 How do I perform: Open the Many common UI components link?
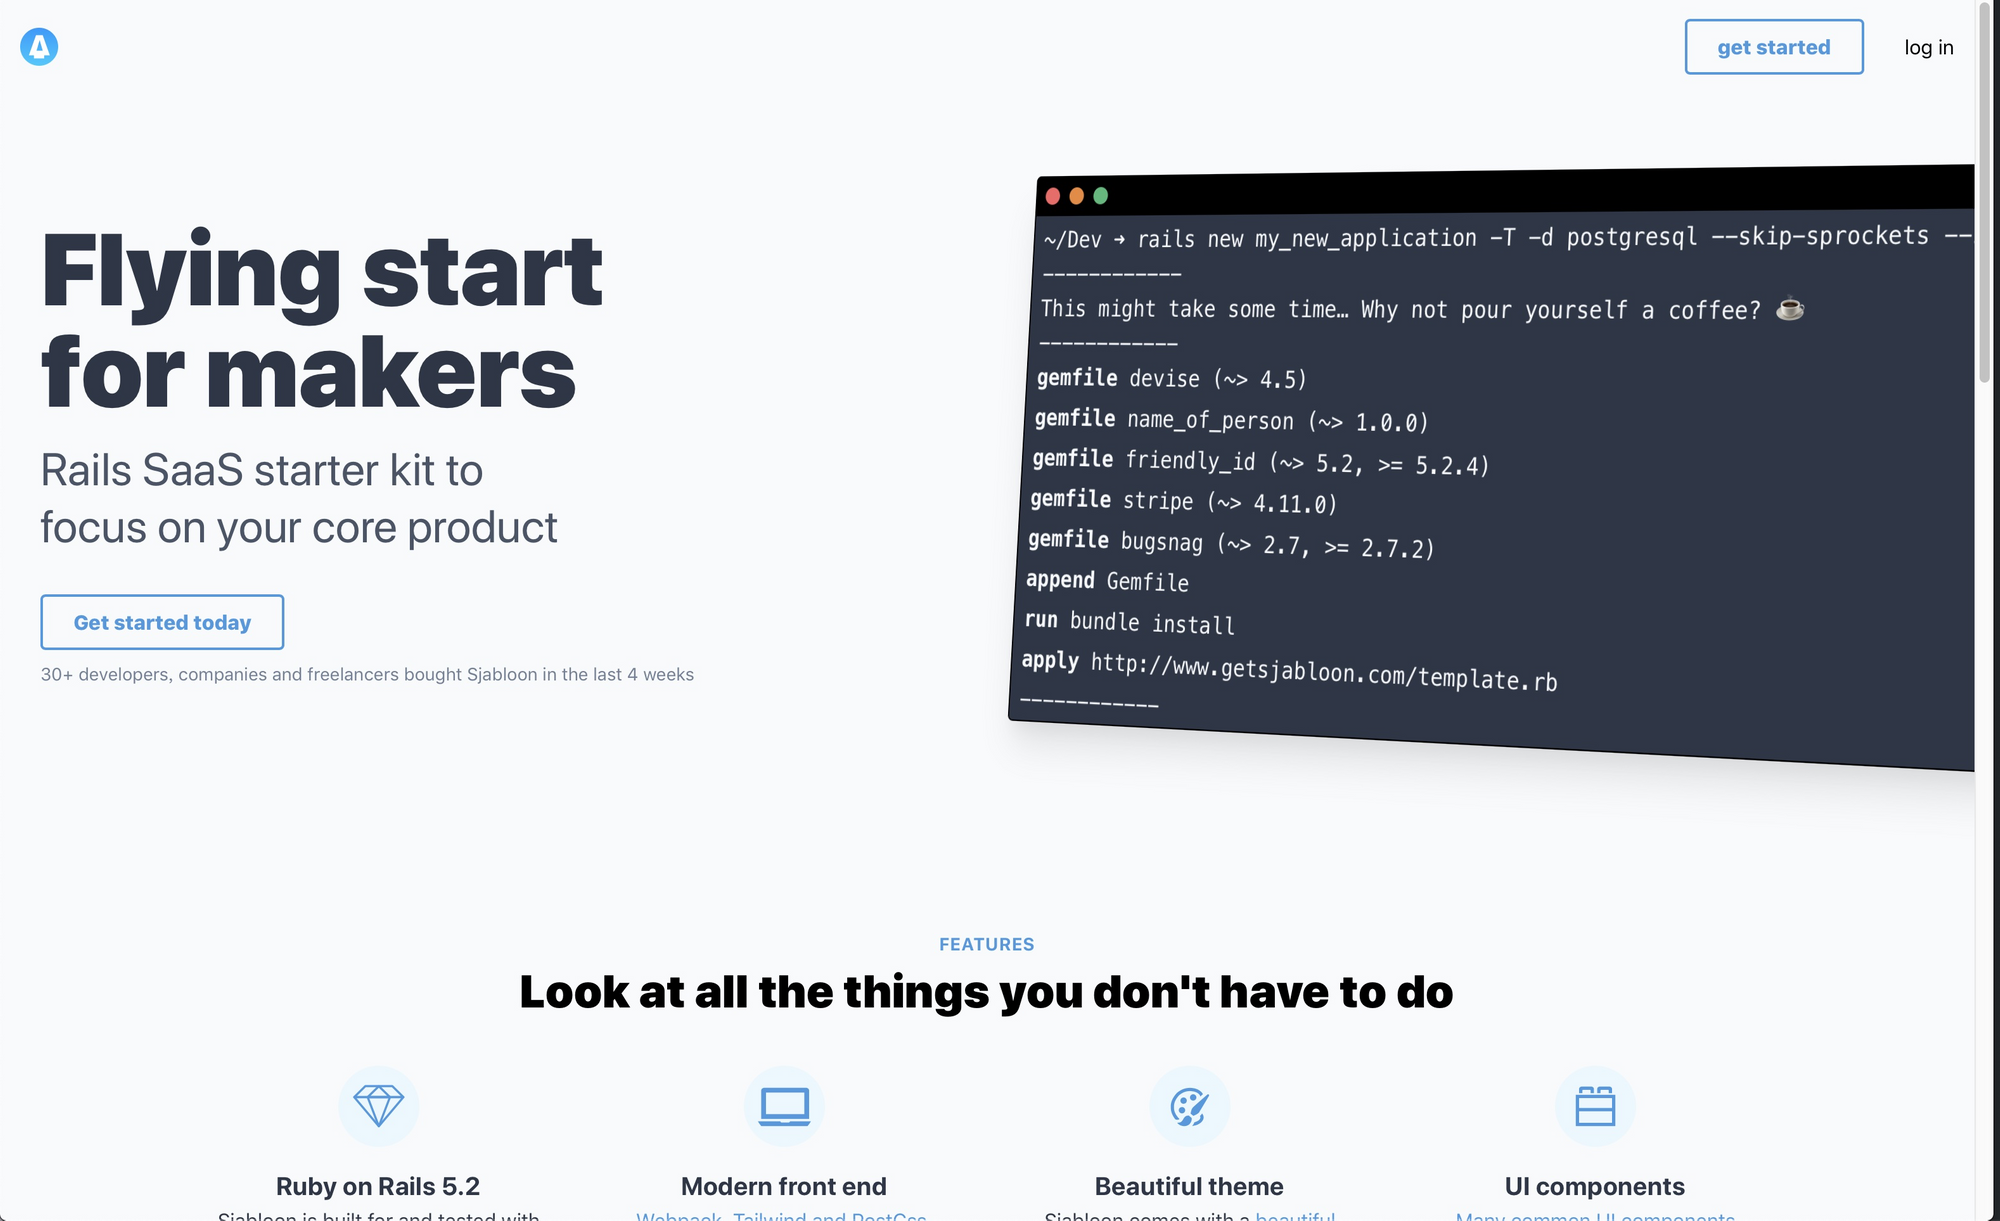pos(1595,1215)
